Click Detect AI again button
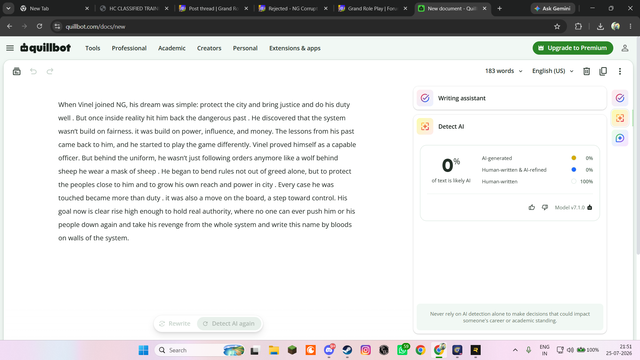Image resolution: width=640 pixels, height=360 pixels. (x=229, y=324)
